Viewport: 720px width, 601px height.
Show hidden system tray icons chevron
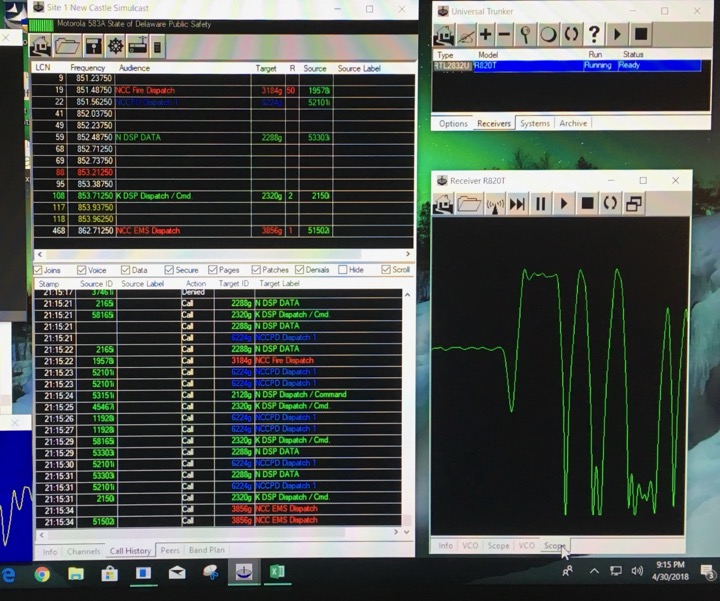click(594, 572)
